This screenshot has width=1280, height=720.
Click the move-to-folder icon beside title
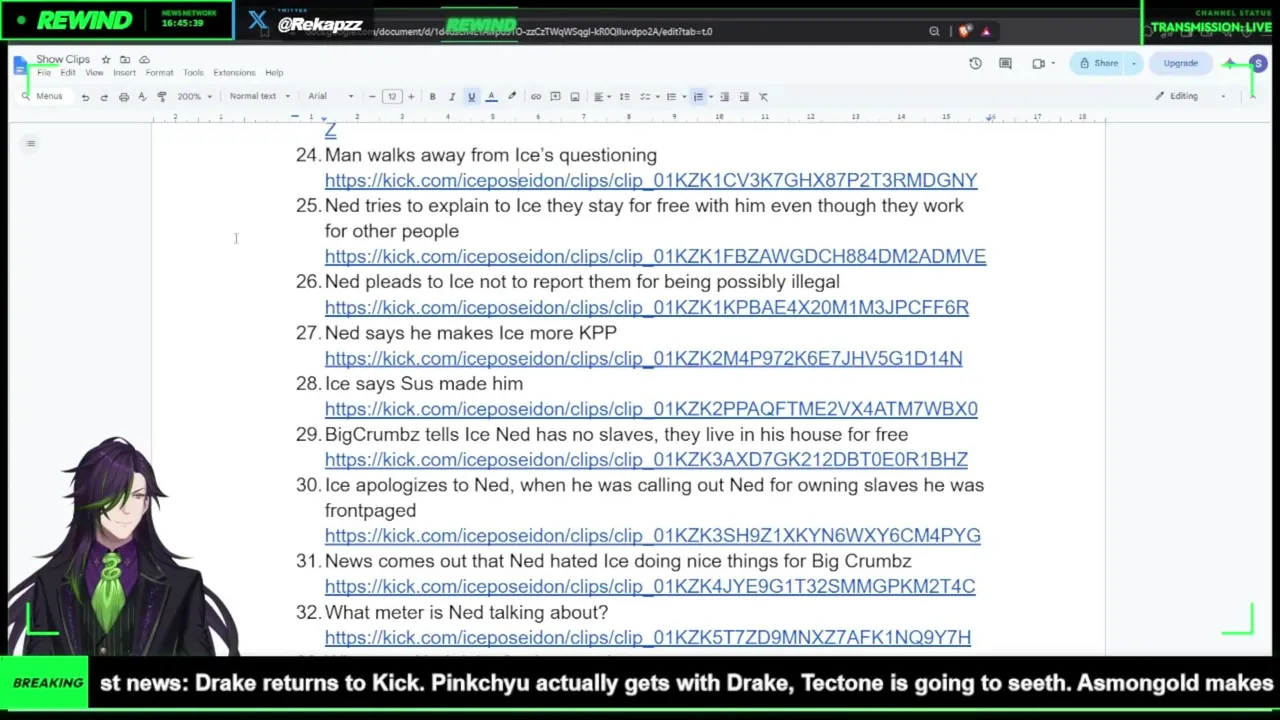click(125, 60)
